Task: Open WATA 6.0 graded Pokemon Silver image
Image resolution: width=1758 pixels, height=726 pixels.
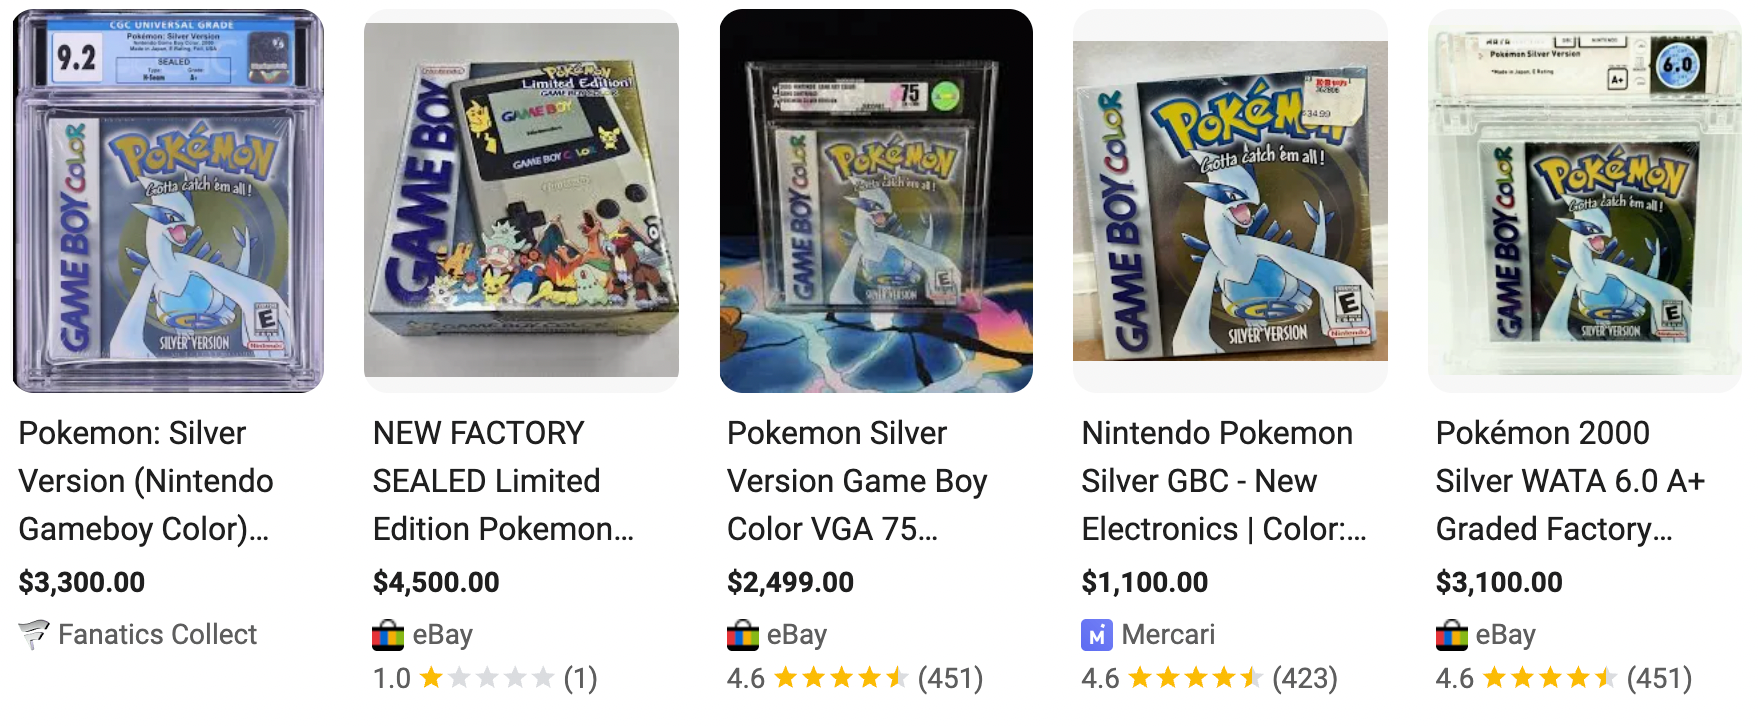Action: click(x=1584, y=201)
